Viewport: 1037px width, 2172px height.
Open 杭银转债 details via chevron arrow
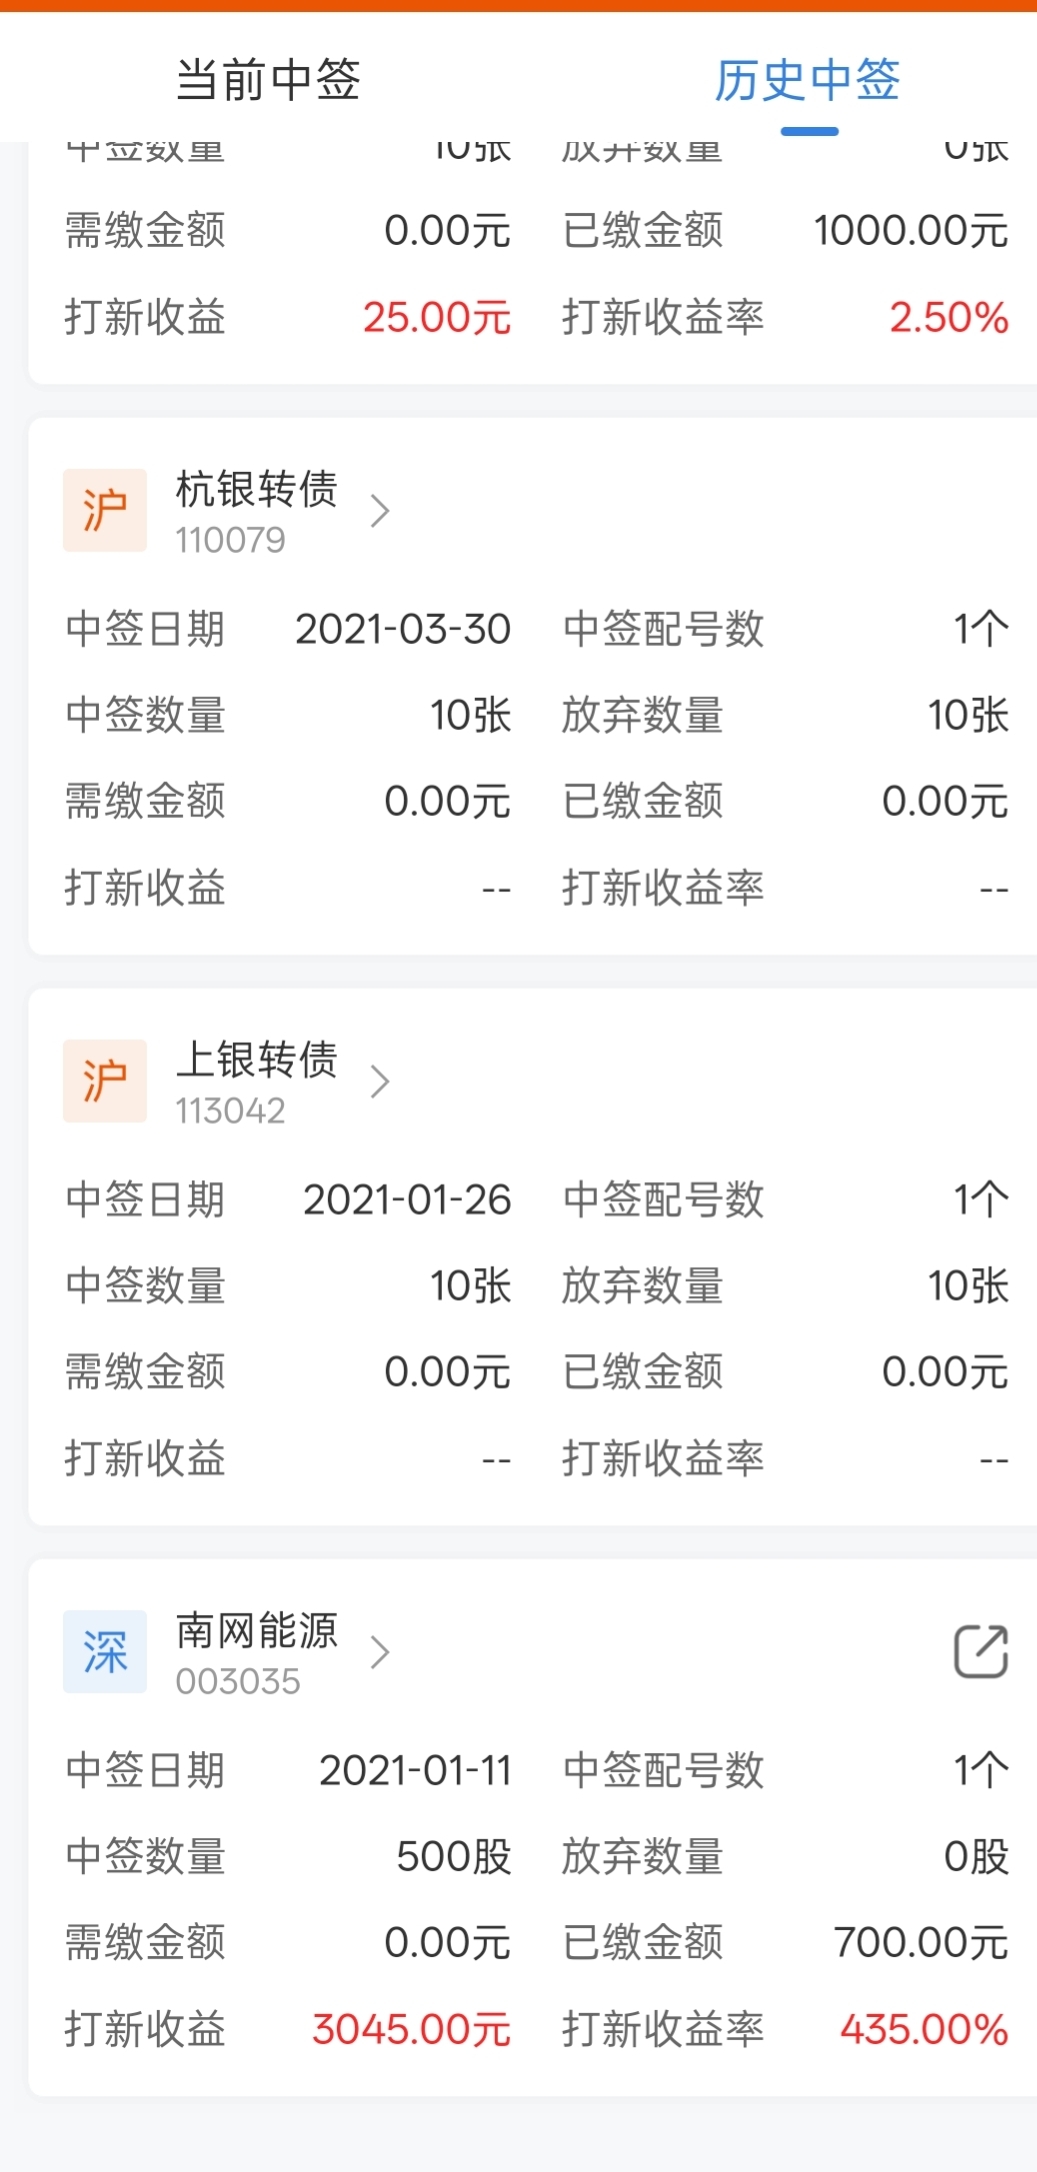point(379,511)
